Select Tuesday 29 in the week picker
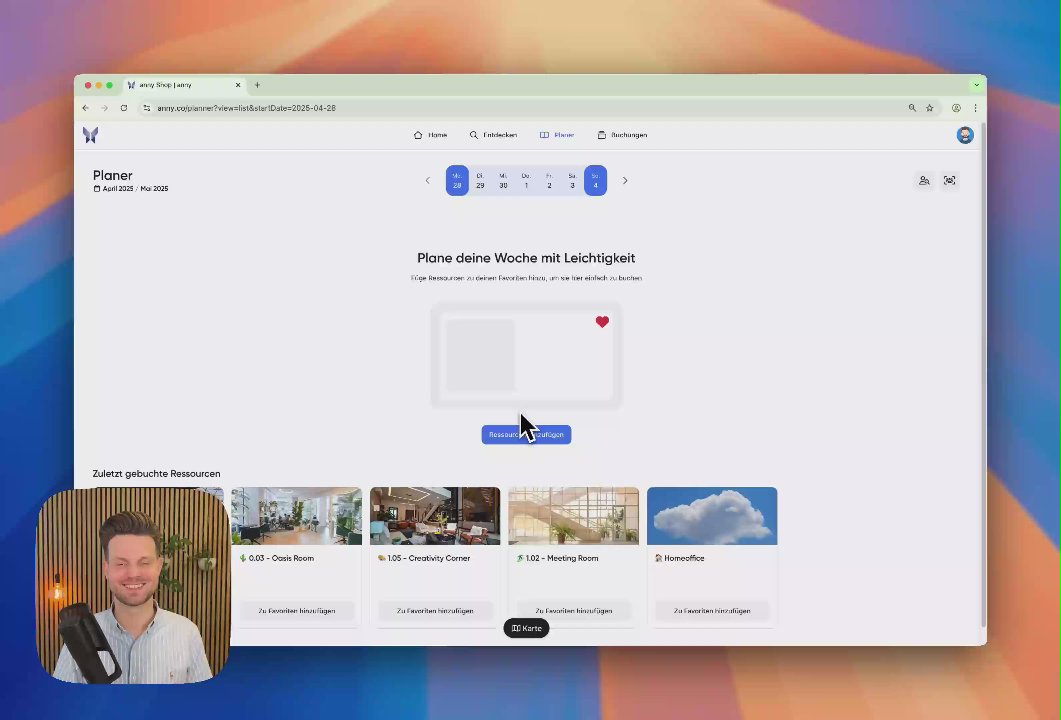 tap(480, 181)
